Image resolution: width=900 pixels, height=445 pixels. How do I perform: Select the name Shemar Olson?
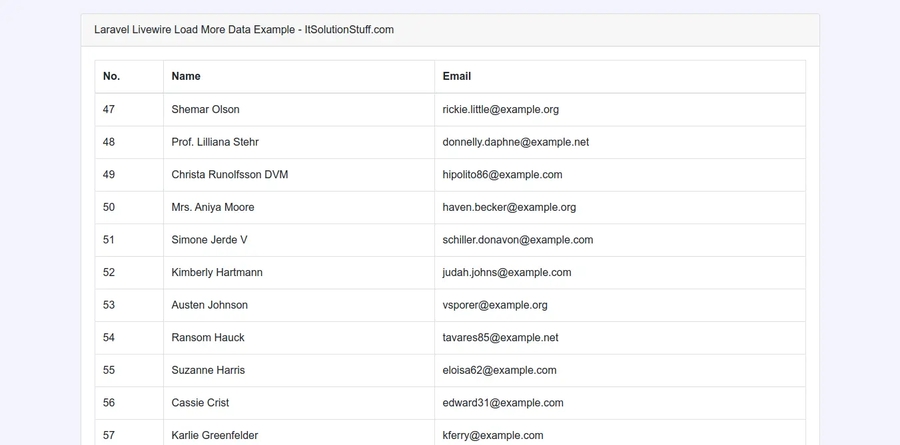pyautogui.click(x=205, y=109)
